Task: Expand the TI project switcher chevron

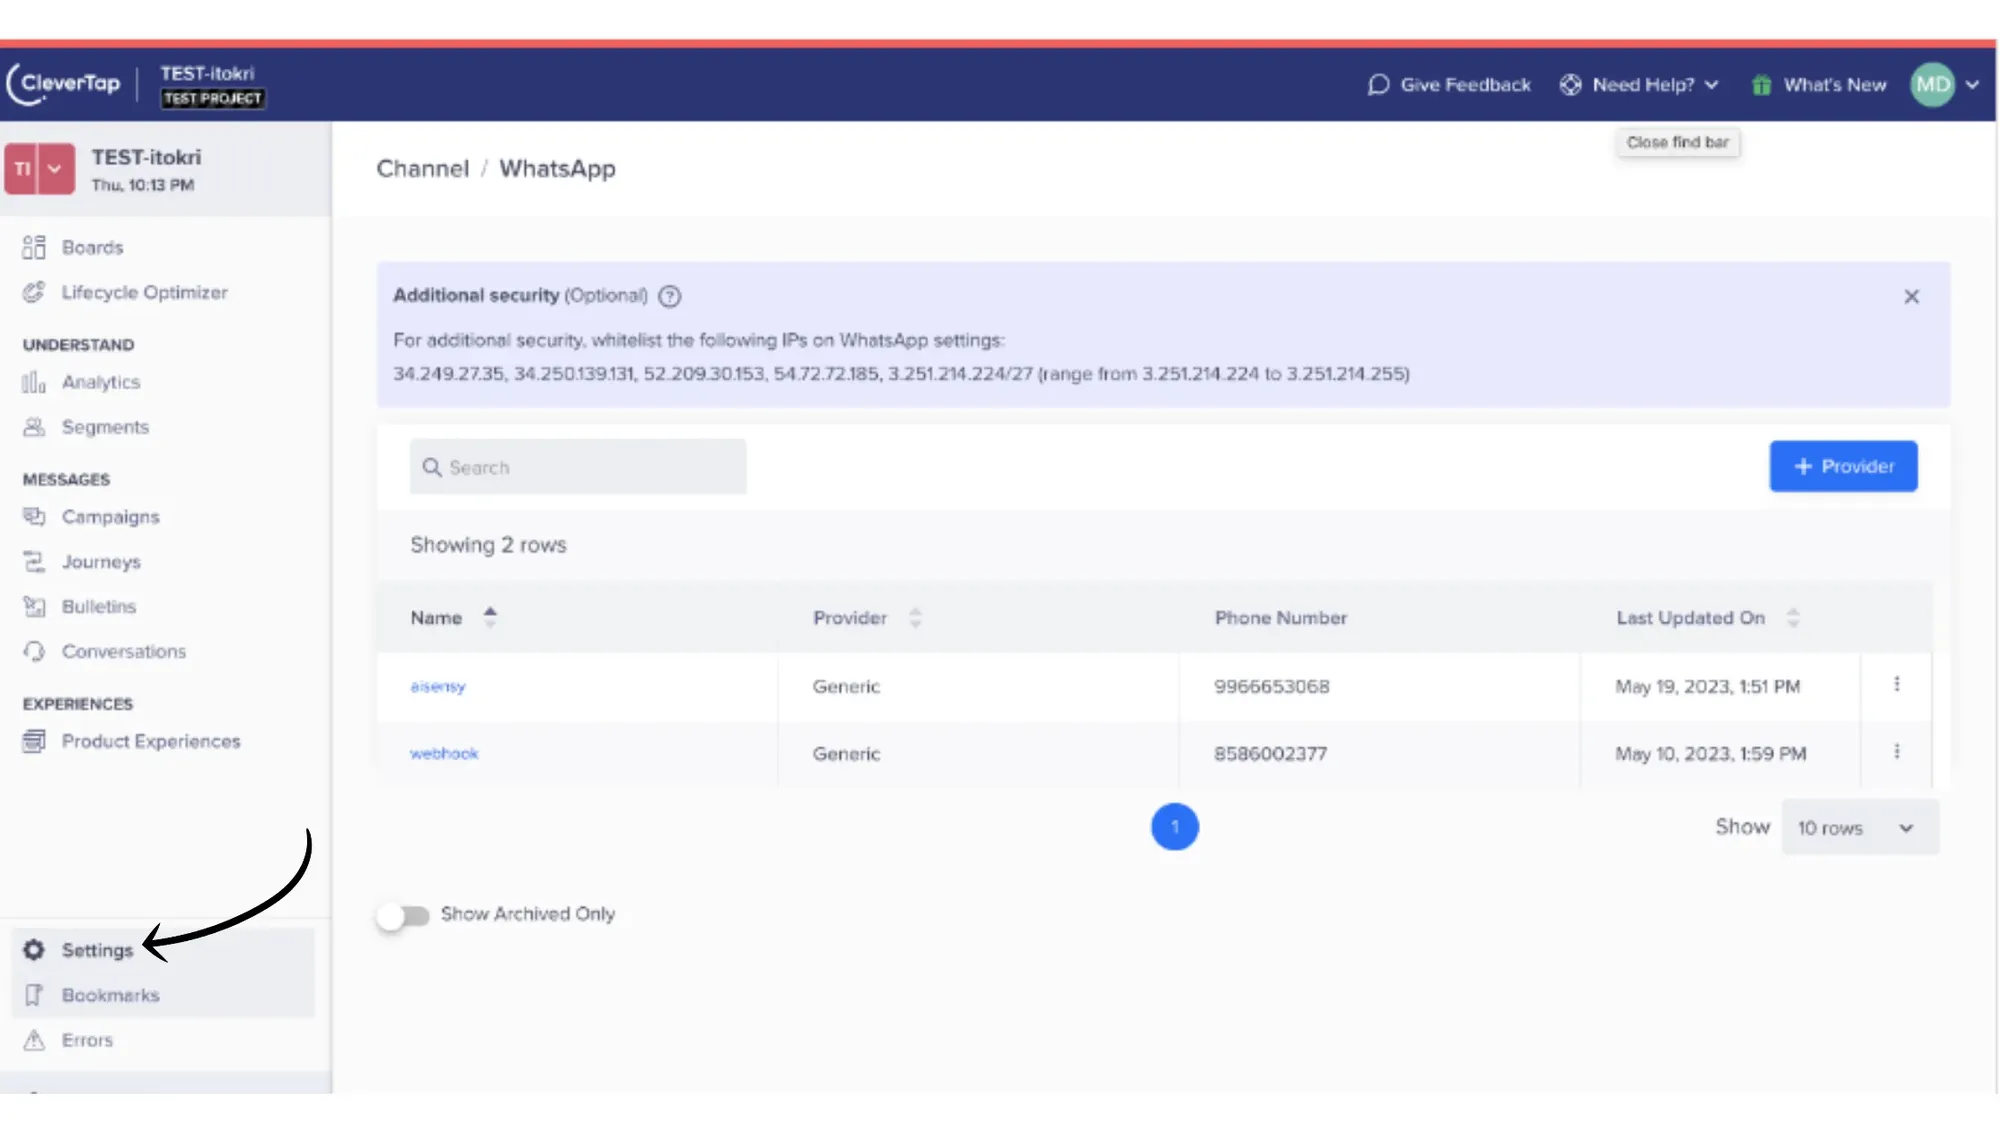Action: coord(55,169)
